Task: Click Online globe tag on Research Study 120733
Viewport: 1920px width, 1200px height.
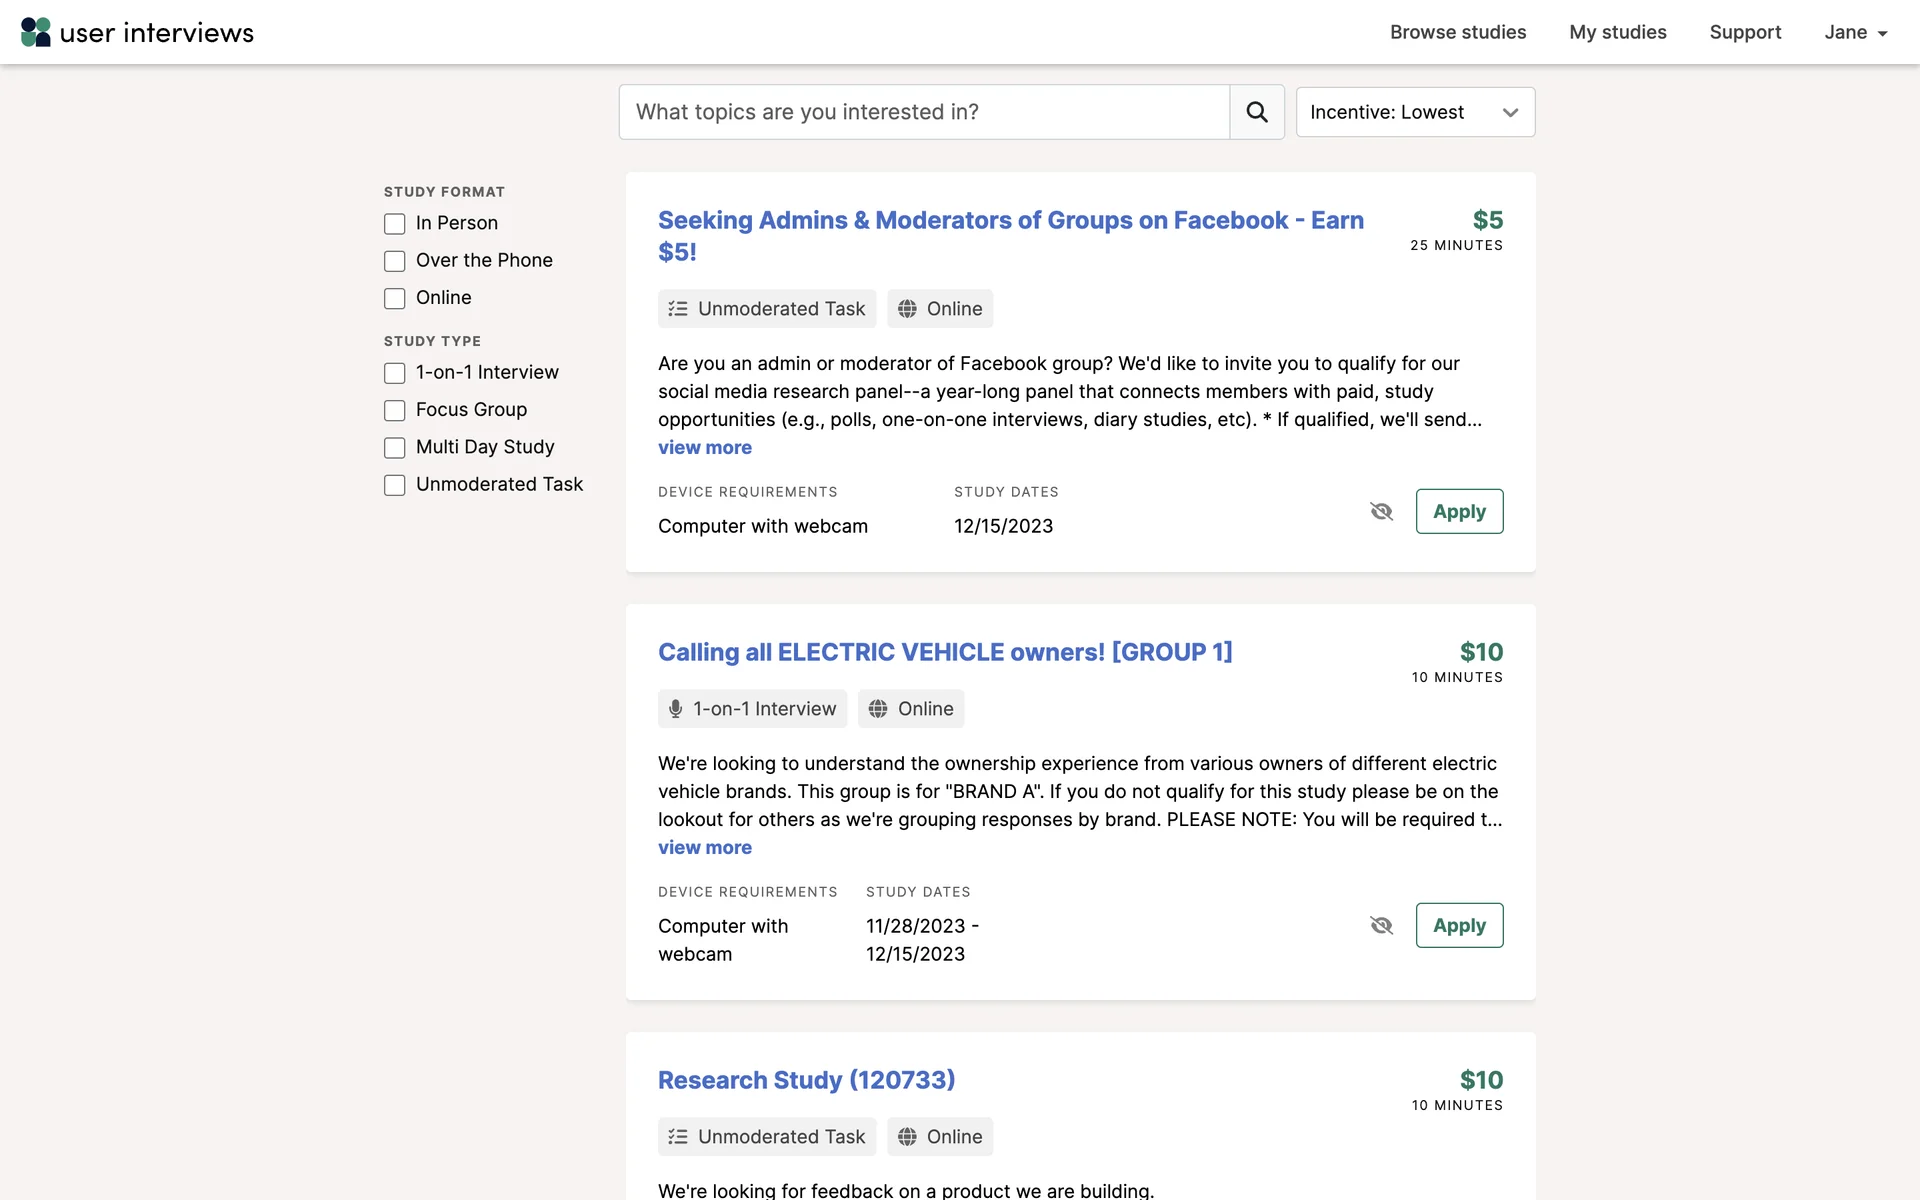Action: [939, 1137]
